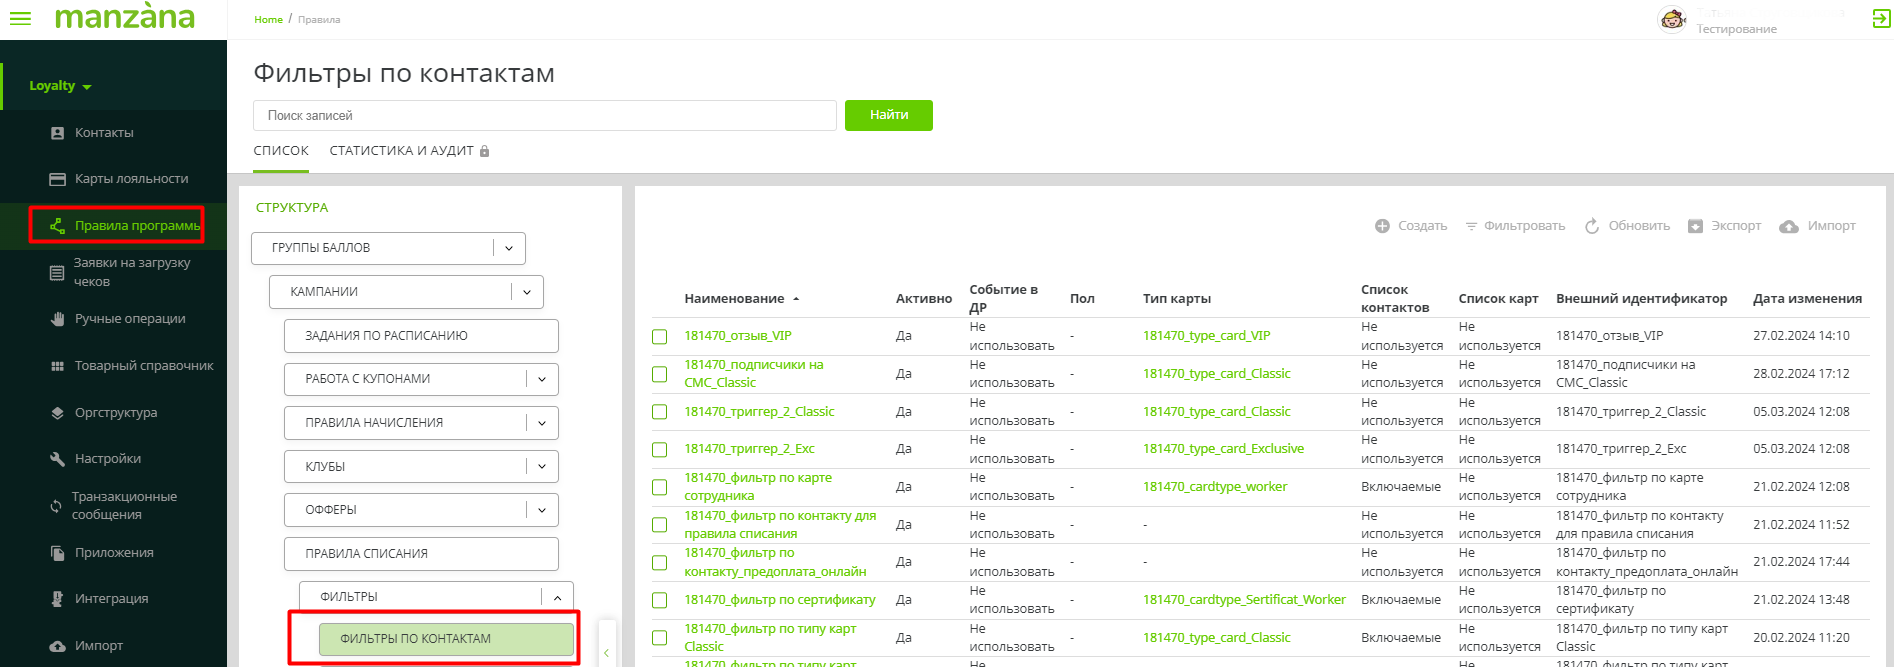The image size is (1894, 667).
Task: Click the Поиск записей search field
Action: [x=544, y=116]
